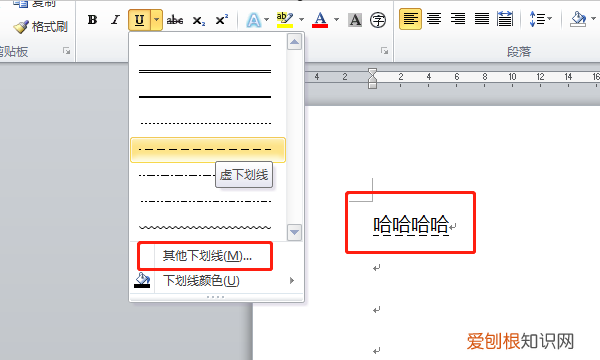Viewport: 600px width, 360px height.
Task: Apply yellow text highlight color
Action: click(x=285, y=20)
